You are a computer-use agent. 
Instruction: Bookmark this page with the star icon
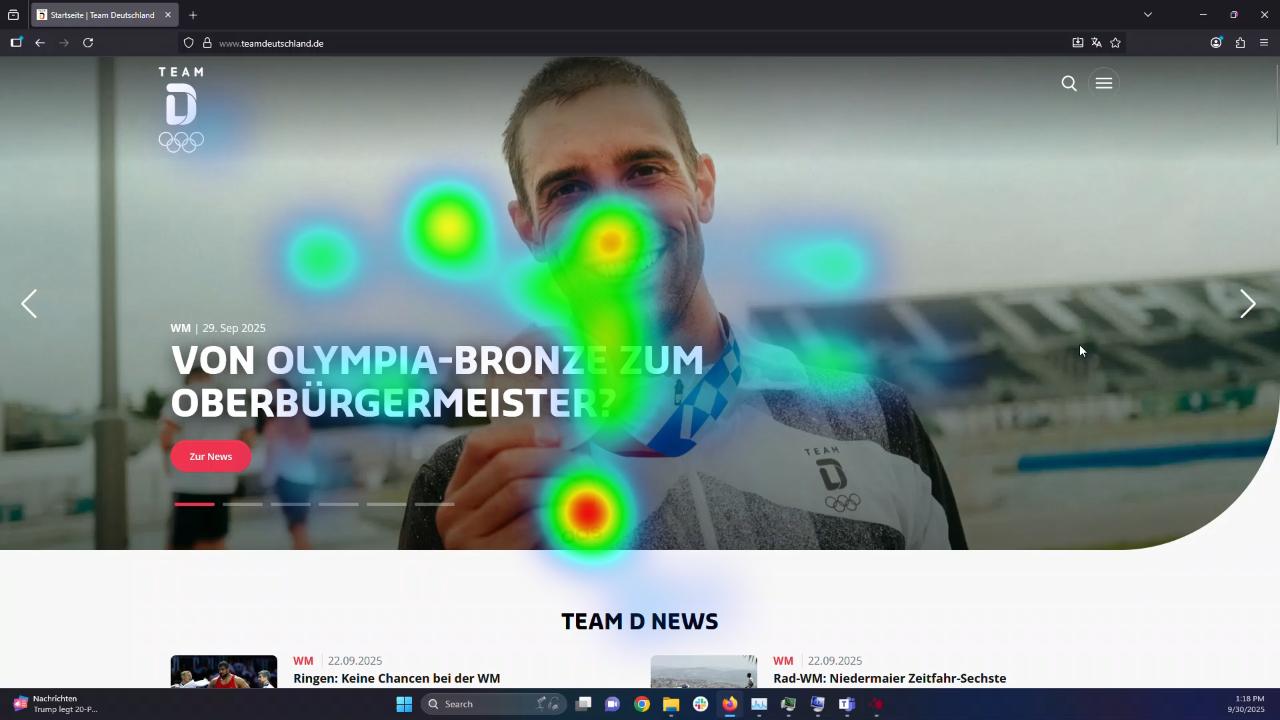click(1116, 43)
